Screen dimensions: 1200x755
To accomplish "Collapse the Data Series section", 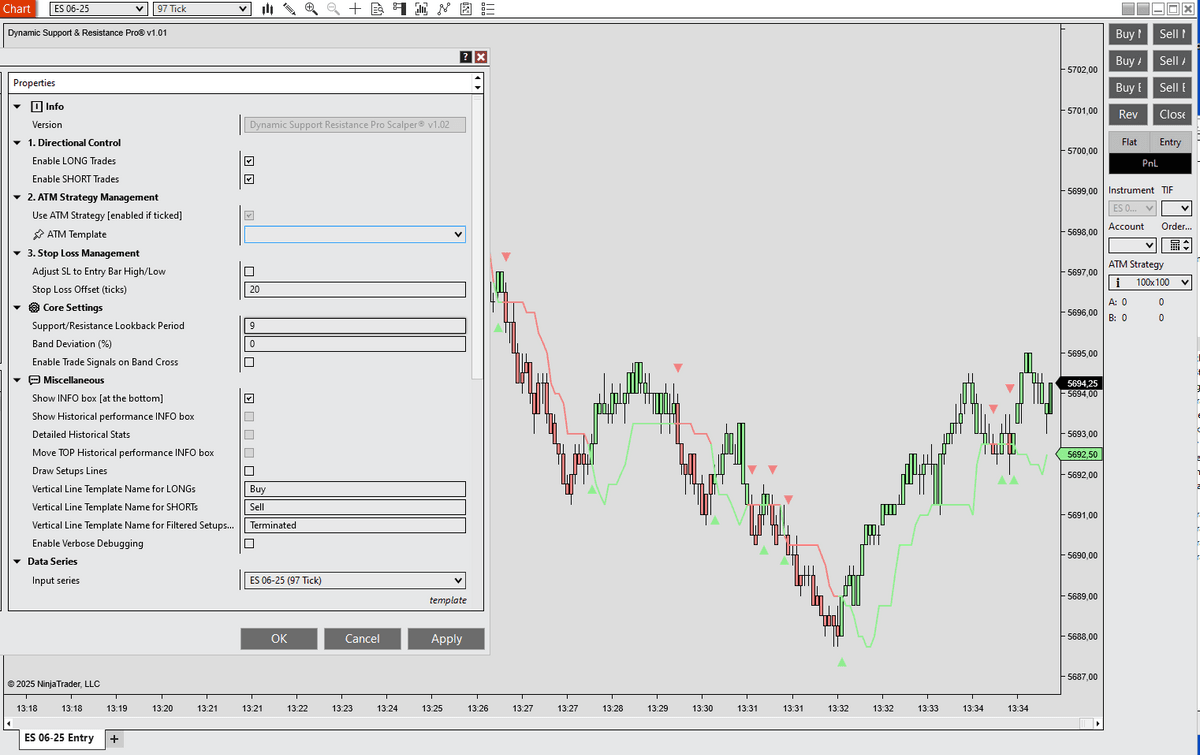I will pos(17,562).
